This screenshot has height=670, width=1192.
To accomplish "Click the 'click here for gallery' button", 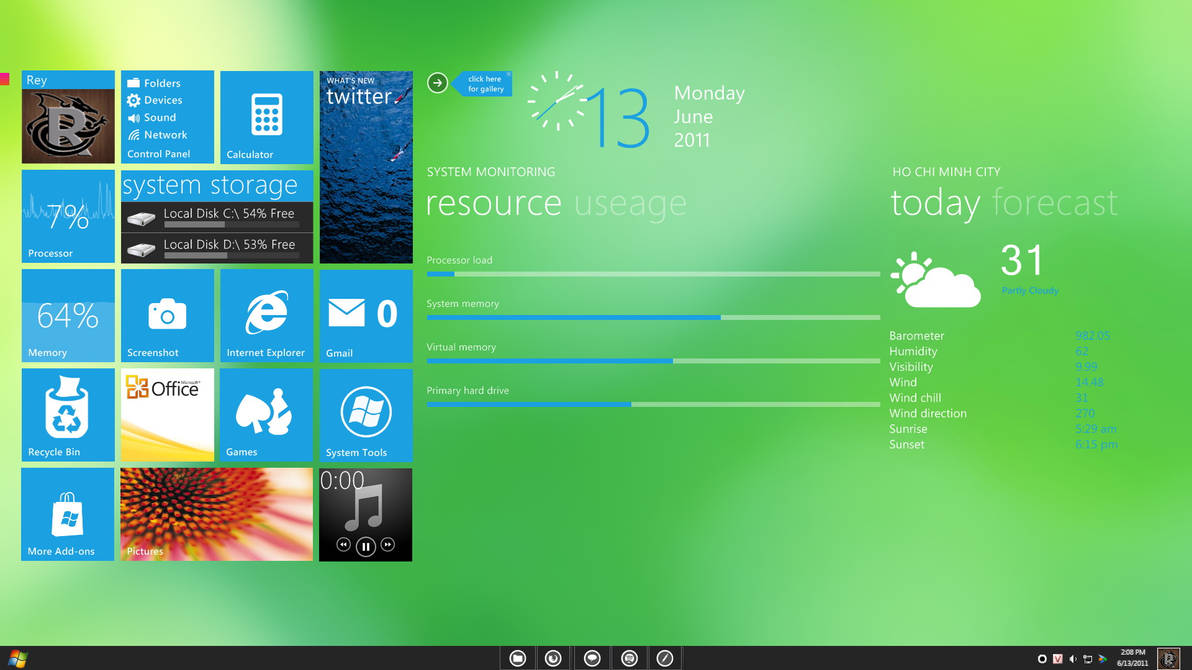I will [483, 84].
